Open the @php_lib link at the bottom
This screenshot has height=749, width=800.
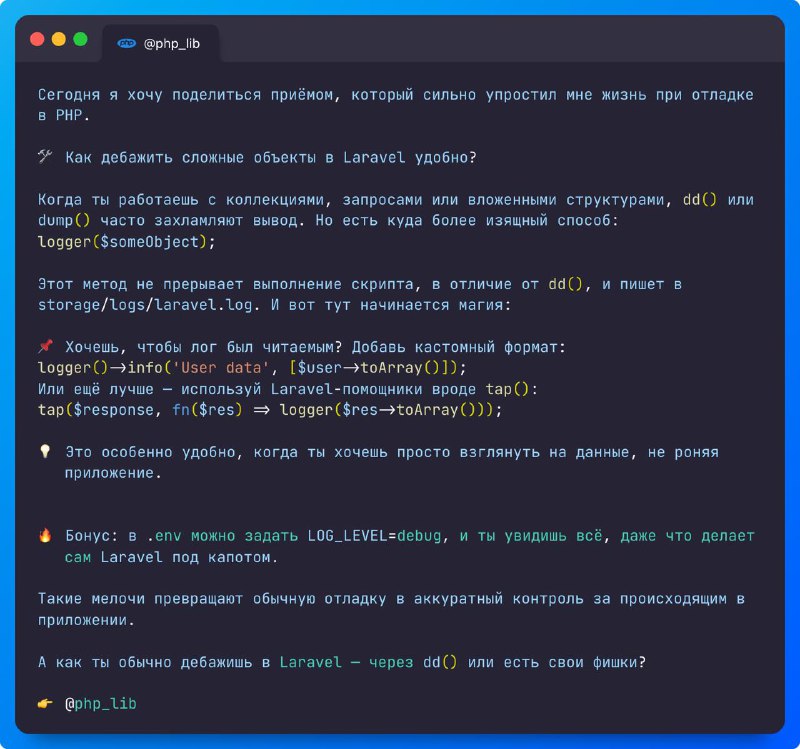coord(101,704)
